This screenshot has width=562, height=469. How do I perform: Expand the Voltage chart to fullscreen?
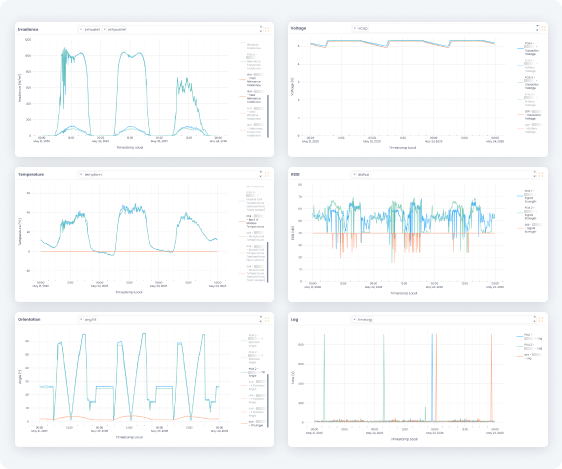pyautogui.click(x=544, y=28)
